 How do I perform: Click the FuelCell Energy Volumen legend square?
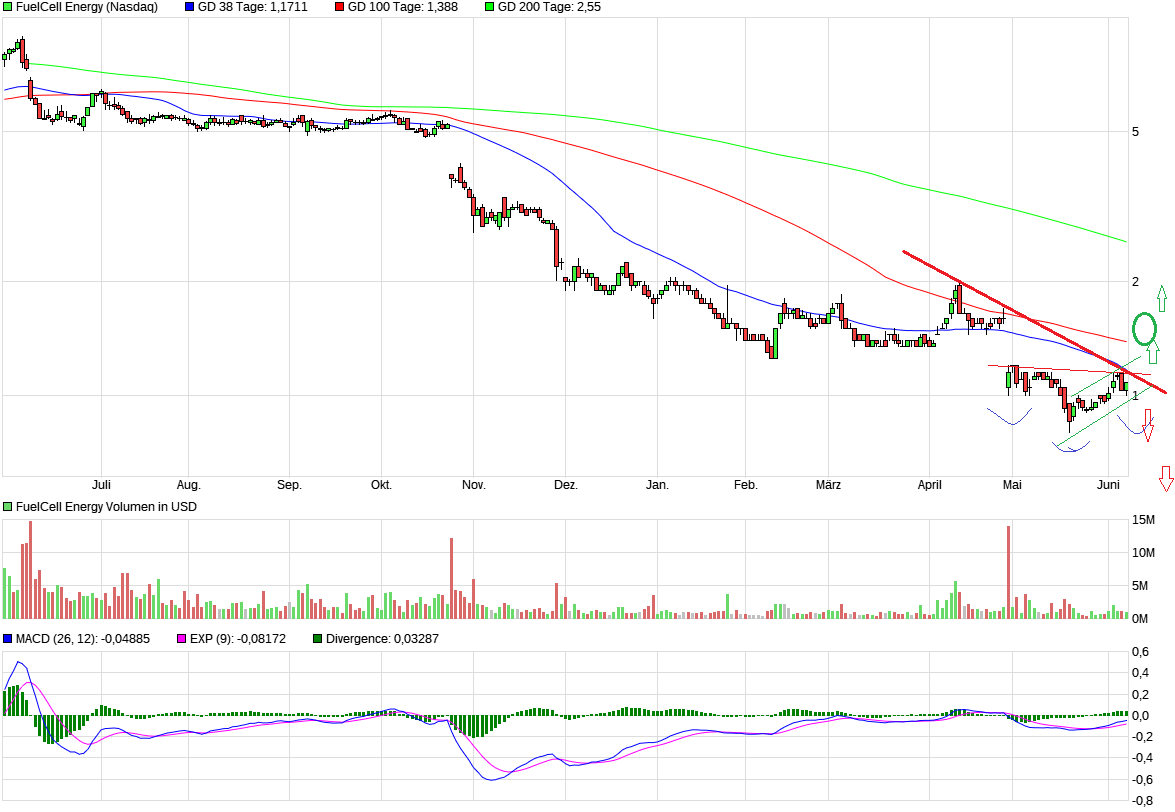pos(7,506)
